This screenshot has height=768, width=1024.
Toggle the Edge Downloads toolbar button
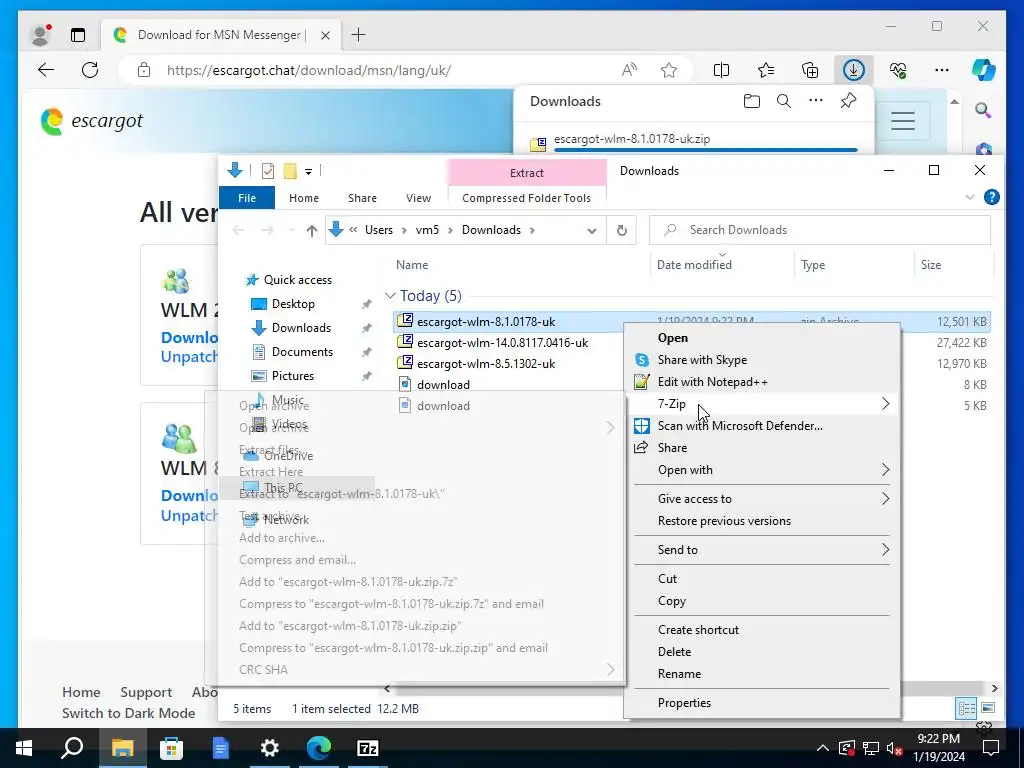coord(854,70)
